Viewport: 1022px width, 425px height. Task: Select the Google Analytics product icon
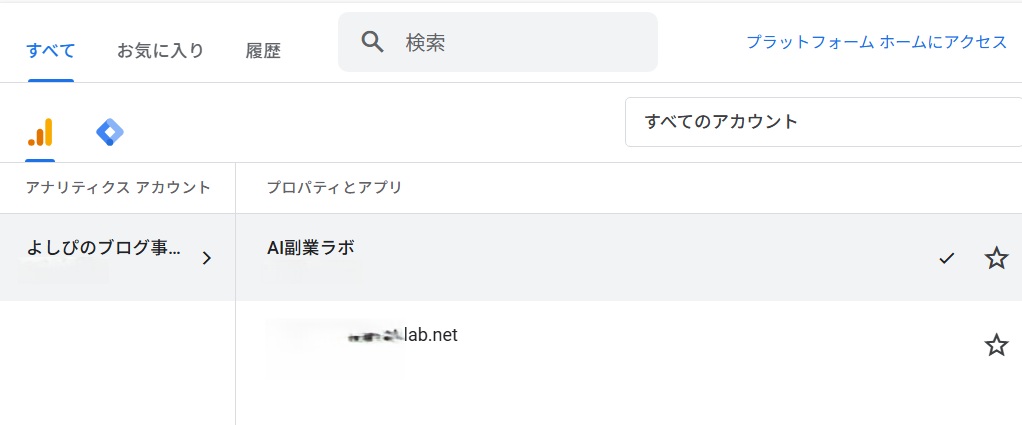(x=40, y=133)
